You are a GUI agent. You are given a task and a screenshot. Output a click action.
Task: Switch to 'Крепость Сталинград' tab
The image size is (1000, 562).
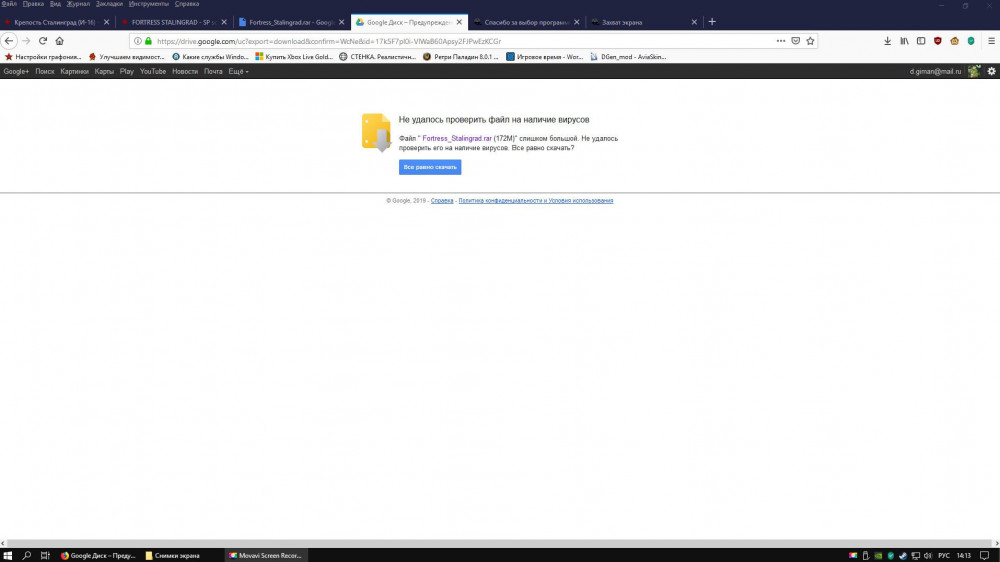click(x=55, y=22)
